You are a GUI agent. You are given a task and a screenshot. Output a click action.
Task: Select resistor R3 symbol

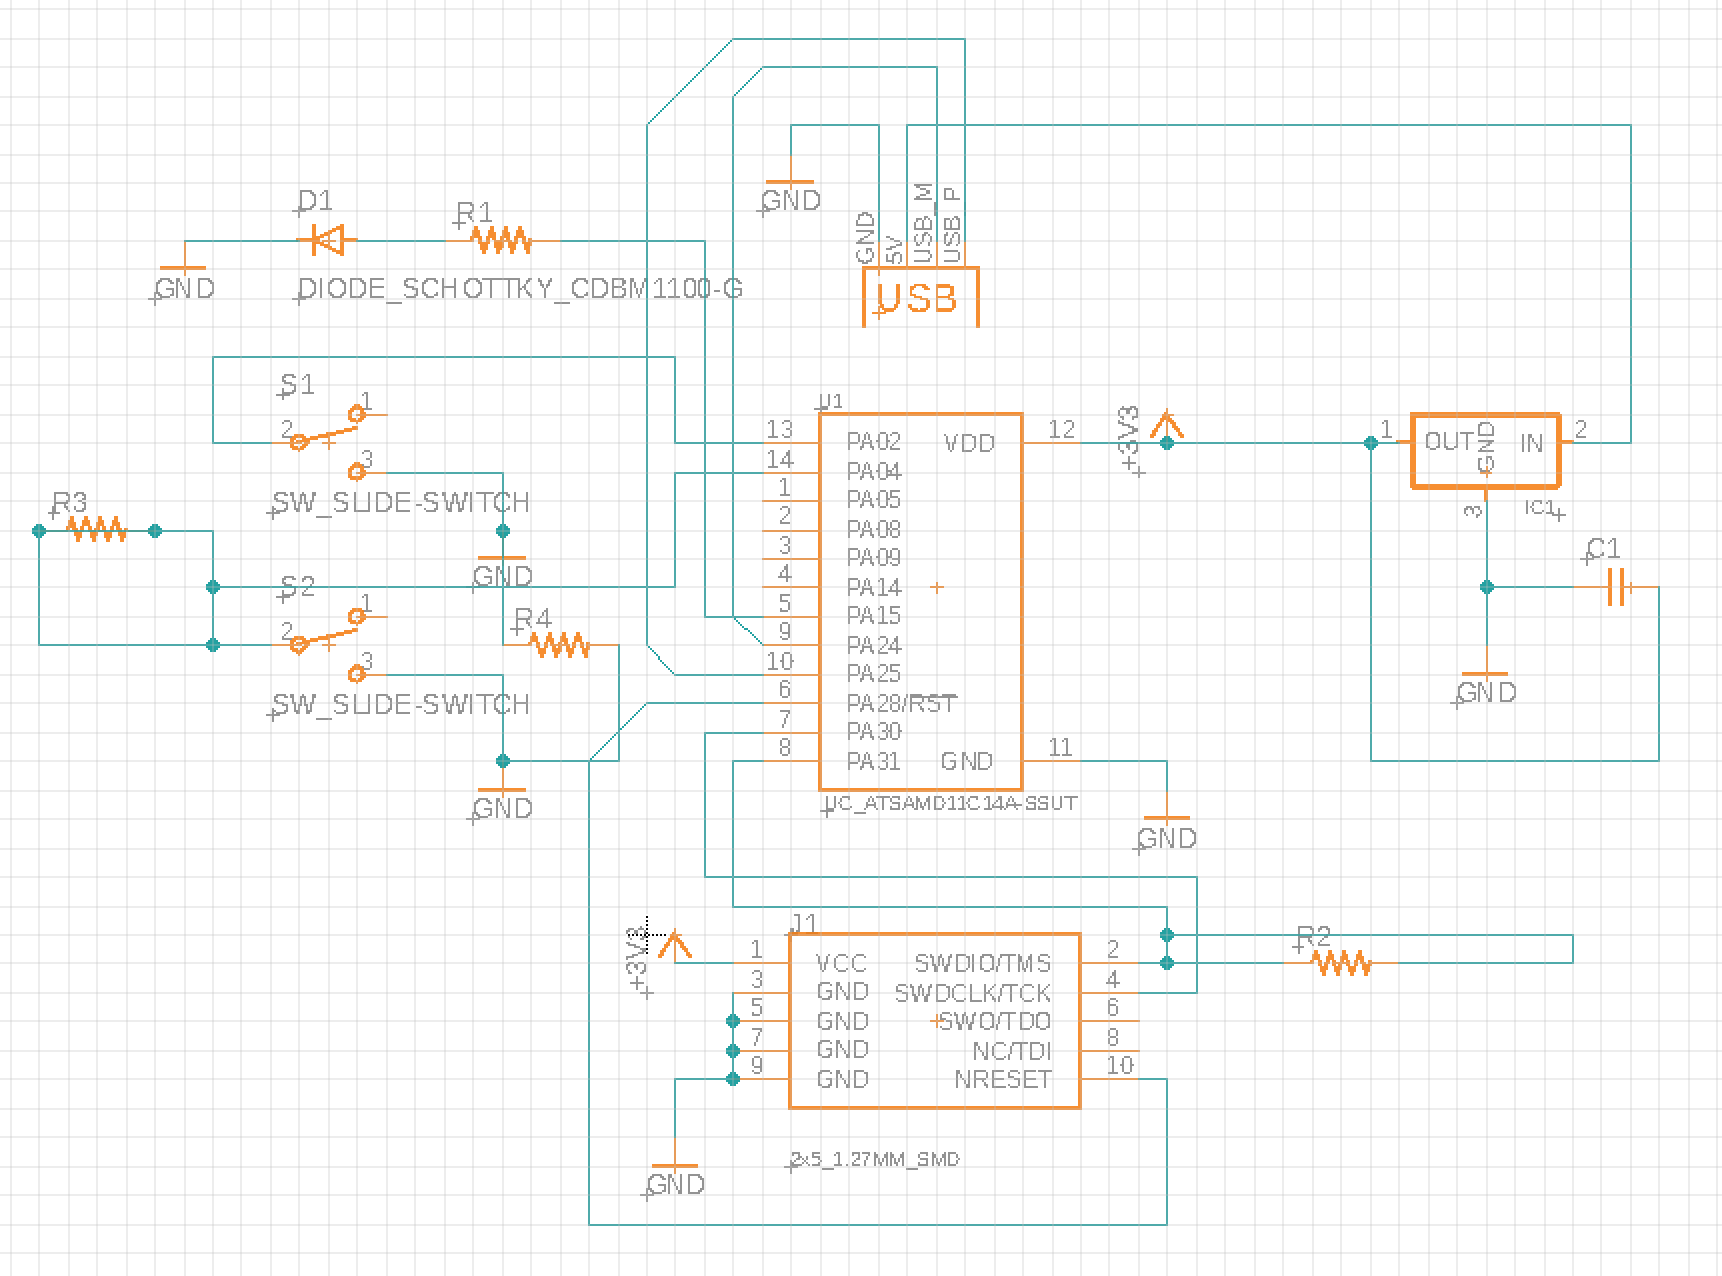[x=97, y=530]
